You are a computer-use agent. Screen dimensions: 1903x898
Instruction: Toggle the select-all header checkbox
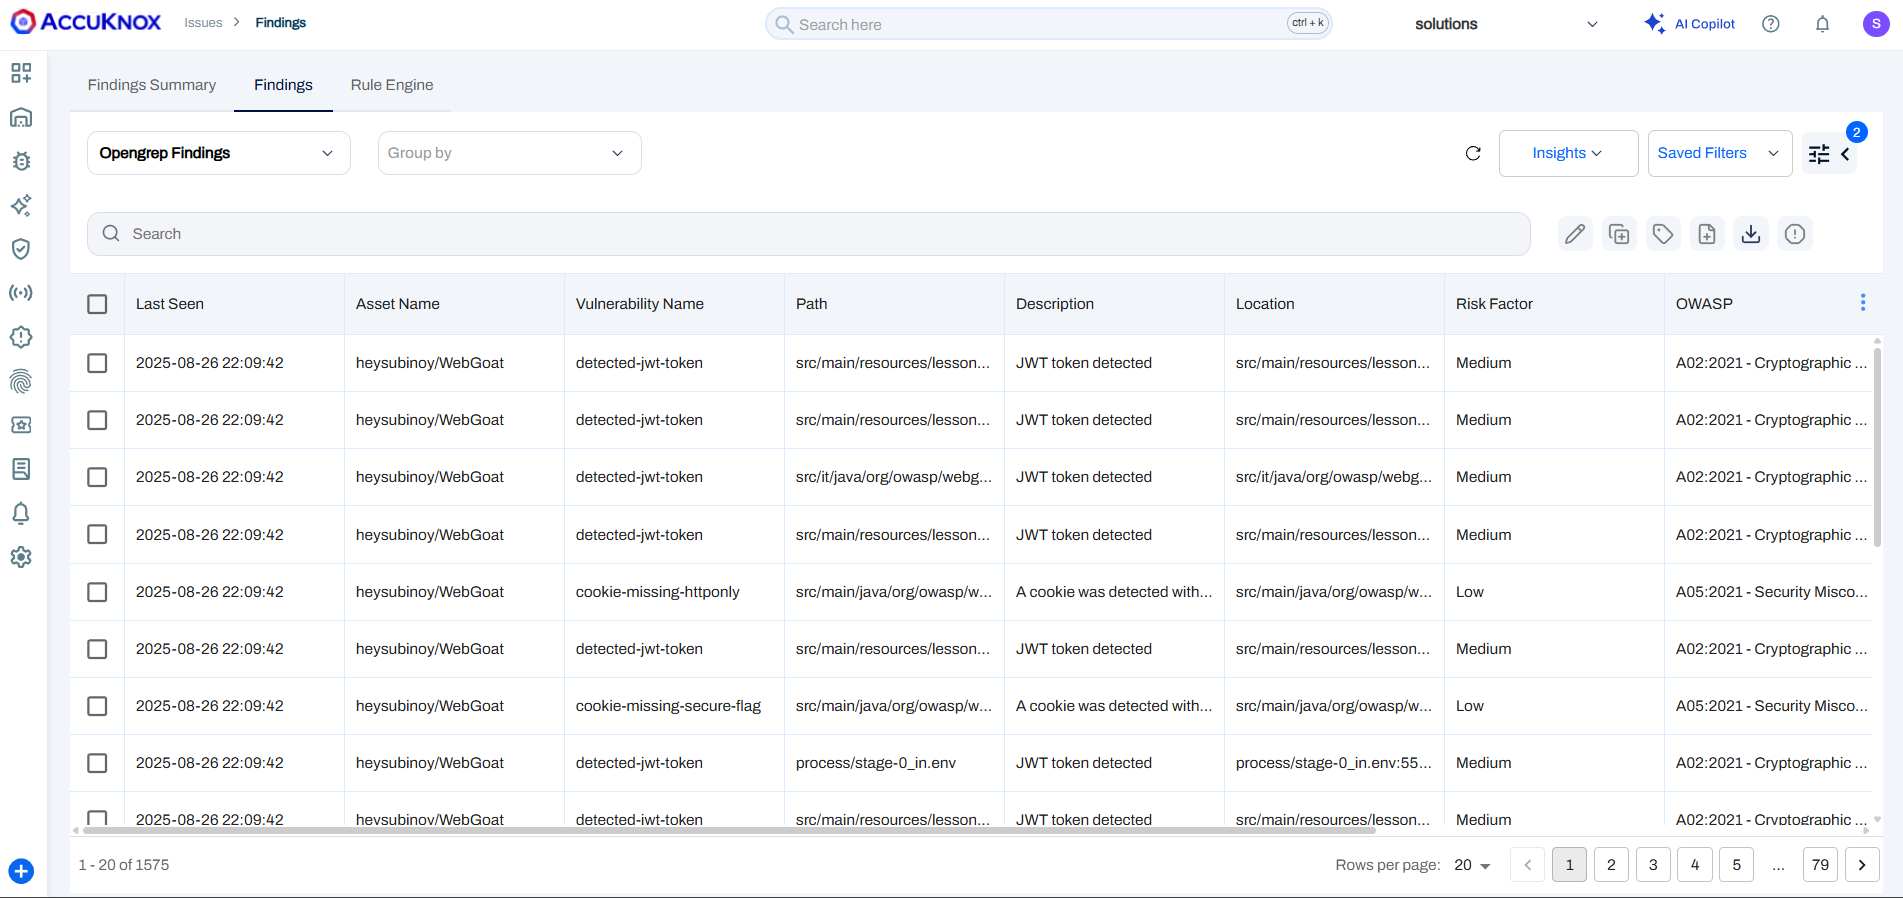[x=97, y=304]
